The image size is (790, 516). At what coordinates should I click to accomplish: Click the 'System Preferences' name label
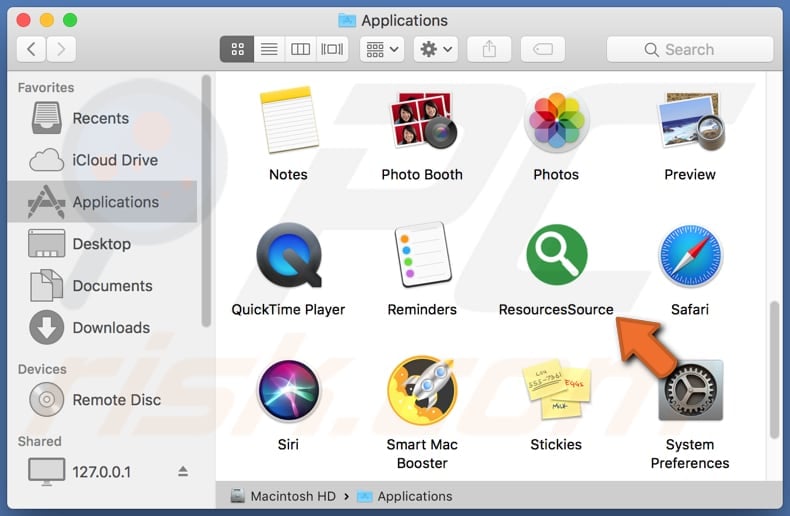coord(690,454)
